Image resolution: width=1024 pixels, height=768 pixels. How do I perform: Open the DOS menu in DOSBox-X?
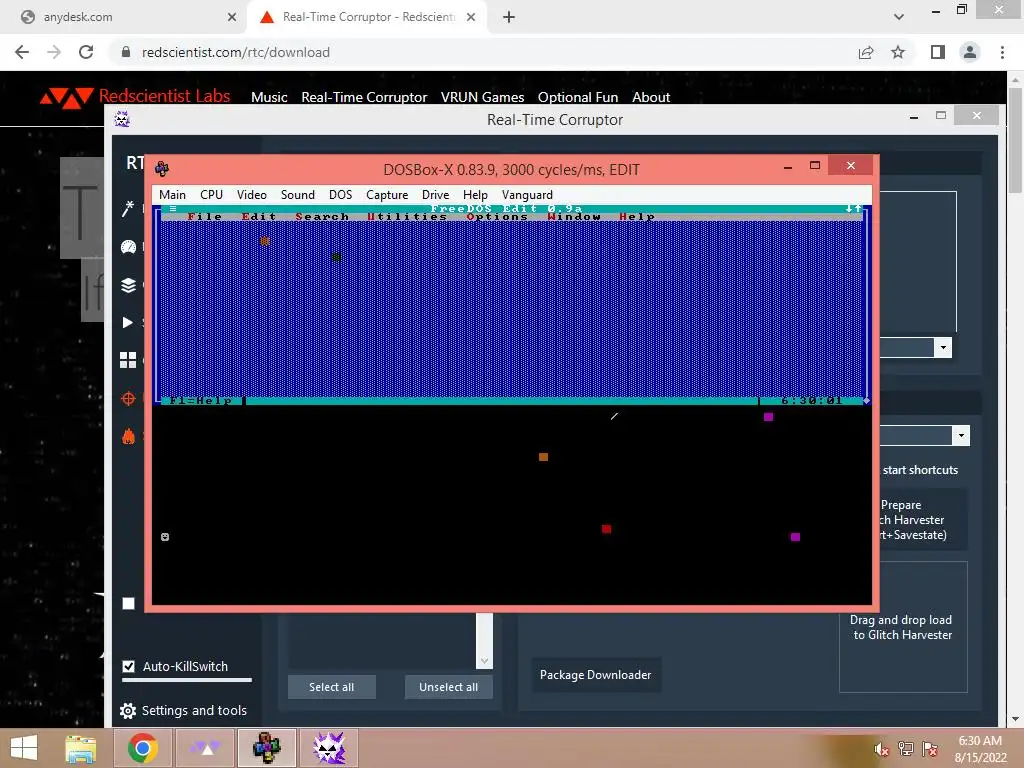tap(340, 195)
